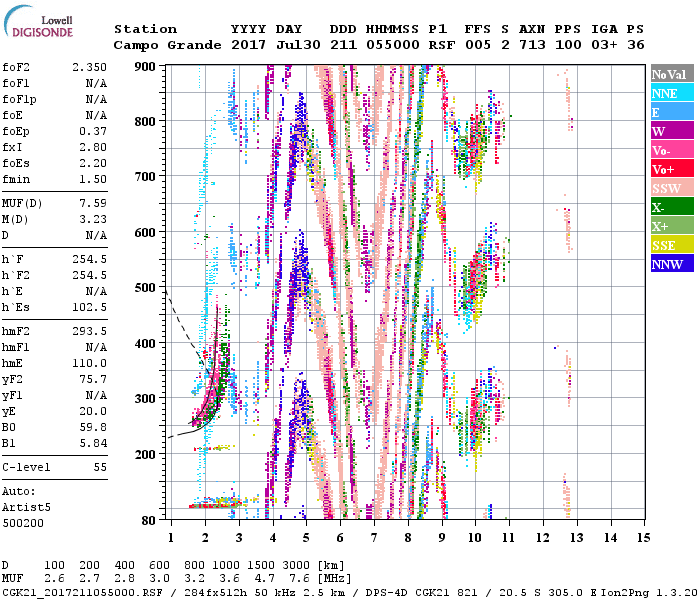Select the C-level value 55
The height and width of the screenshot is (600, 700).
[99, 467]
